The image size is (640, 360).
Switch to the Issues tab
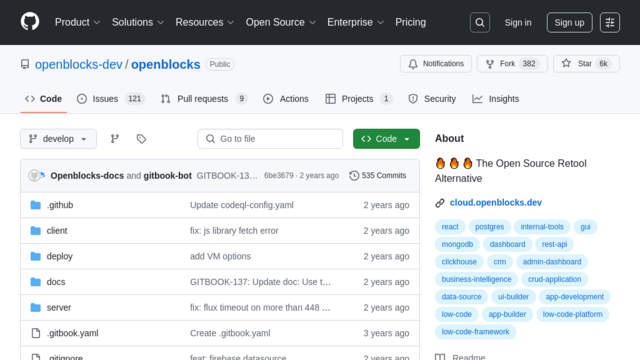pyautogui.click(x=111, y=99)
